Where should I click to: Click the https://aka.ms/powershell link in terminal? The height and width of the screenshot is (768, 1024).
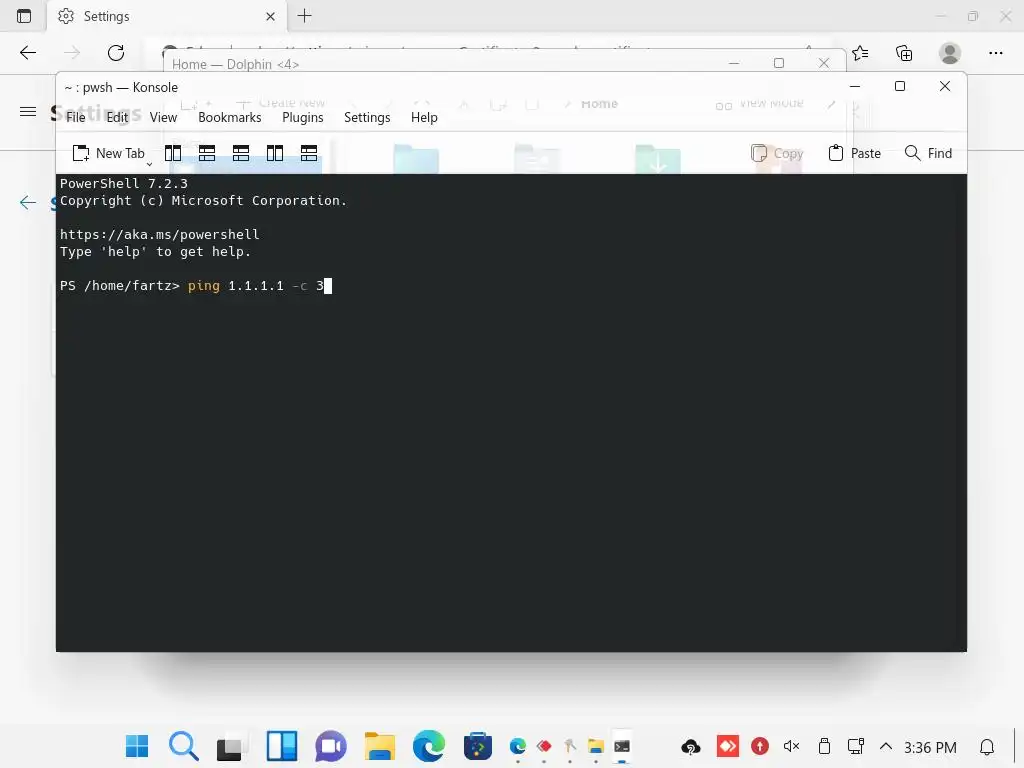pyautogui.click(x=159, y=234)
